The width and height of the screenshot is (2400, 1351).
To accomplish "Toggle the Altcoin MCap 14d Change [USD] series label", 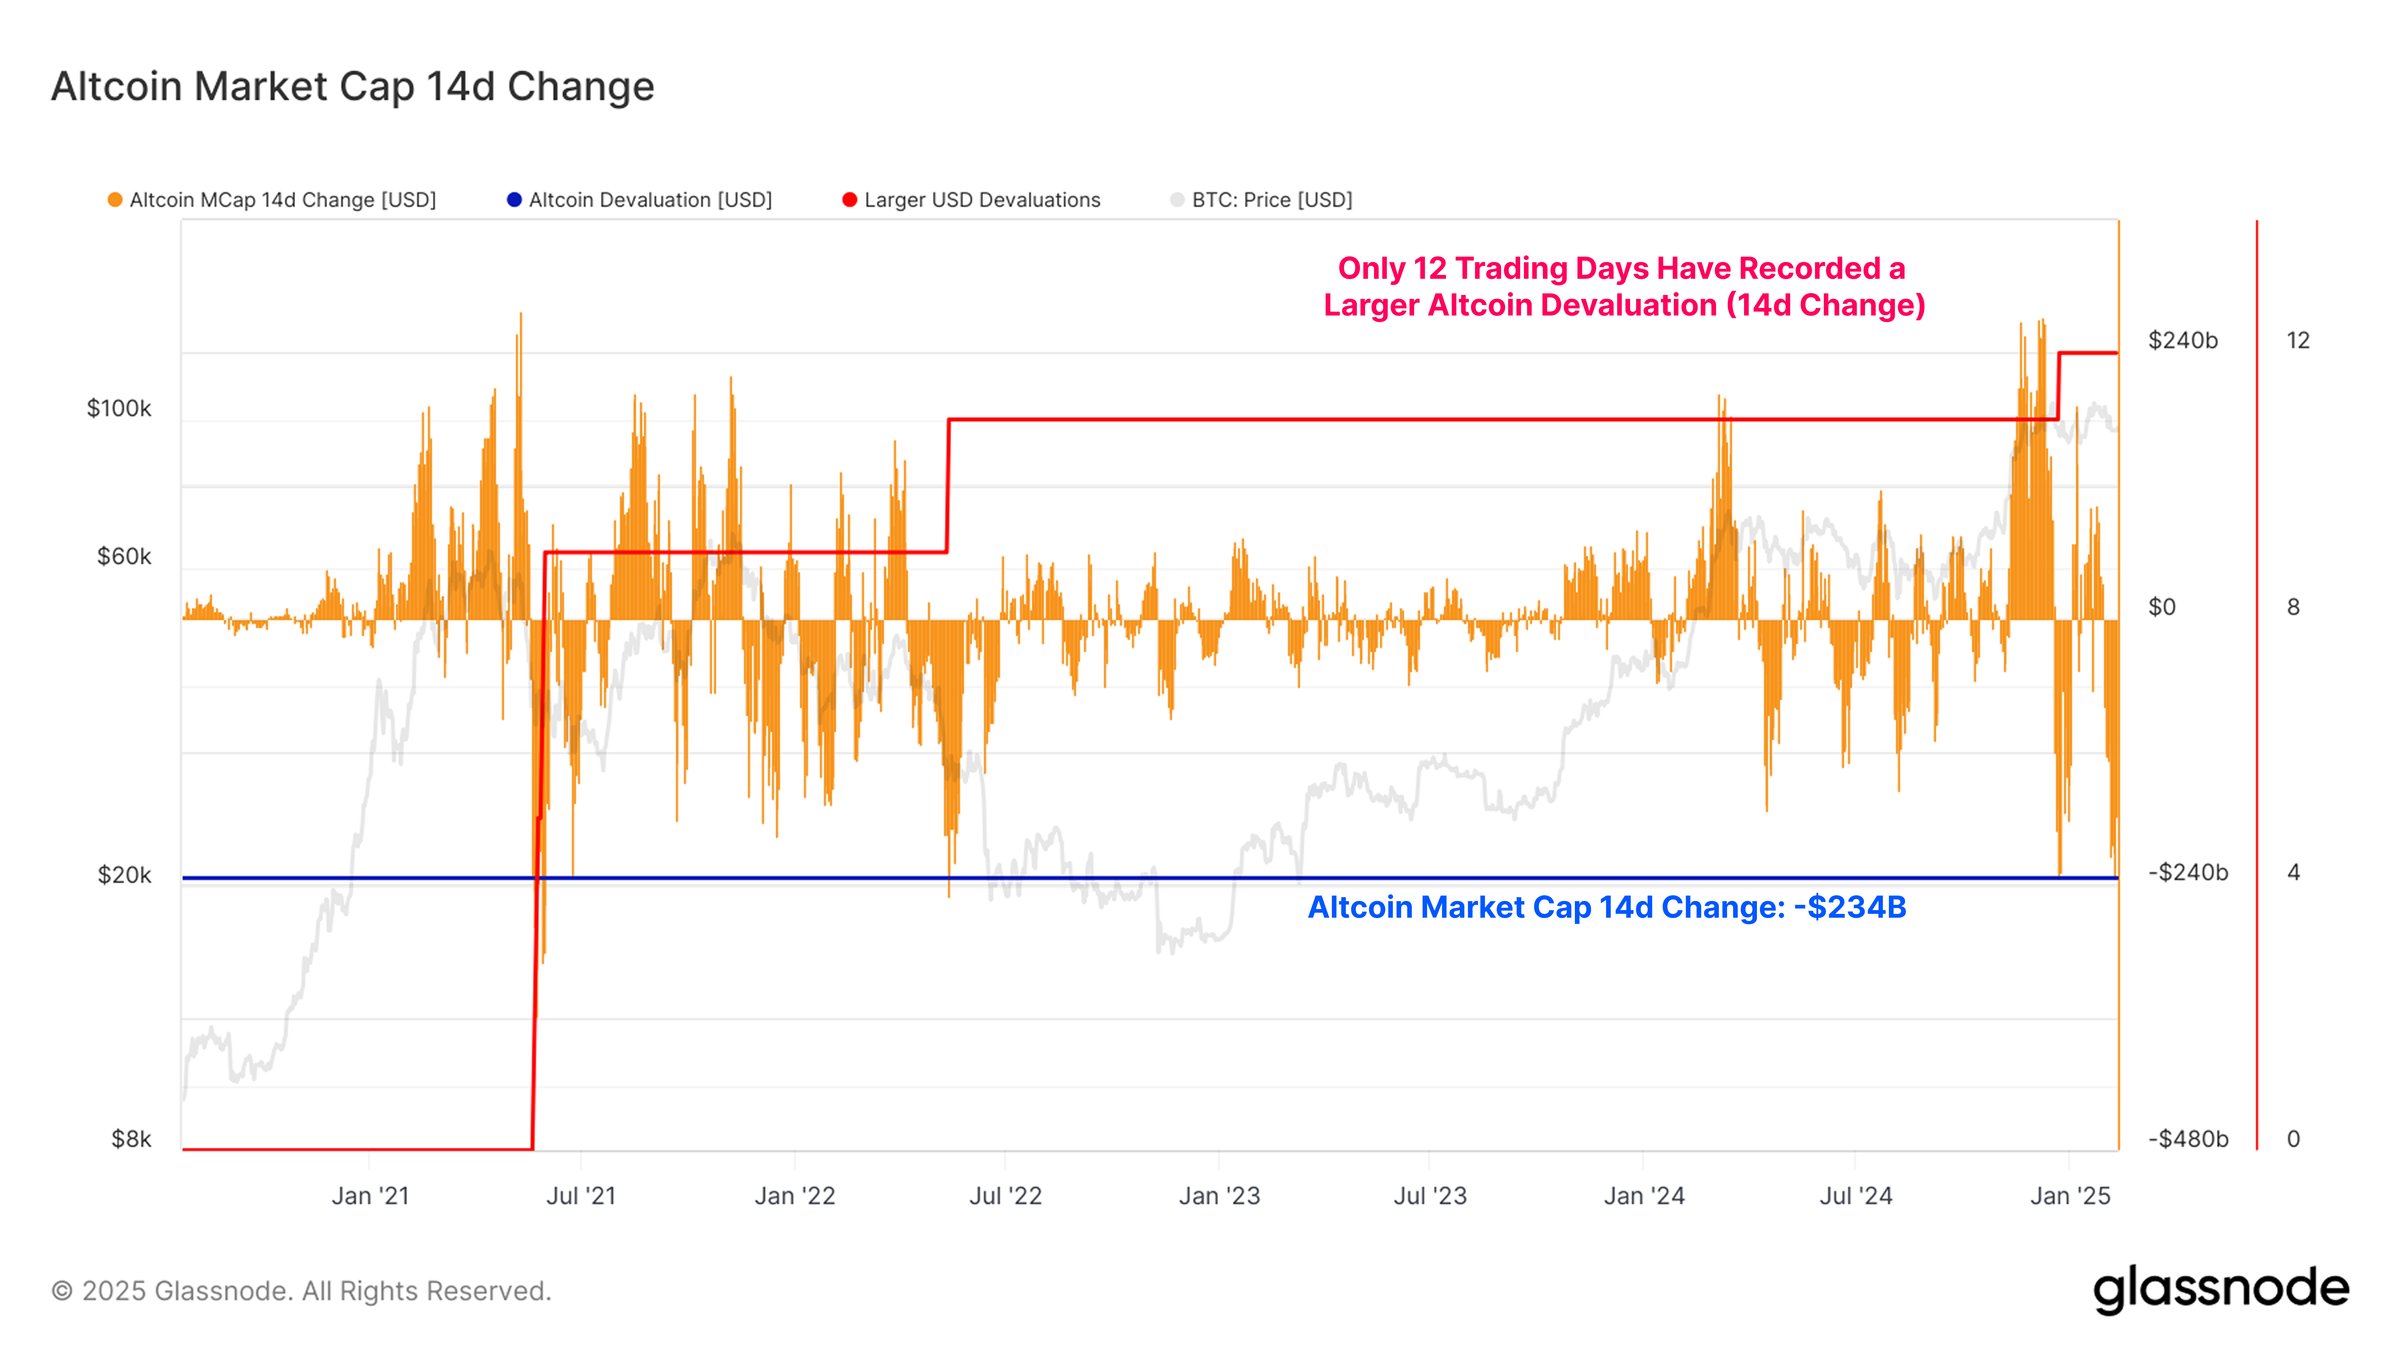I will pyautogui.click(x=283, y=200).
